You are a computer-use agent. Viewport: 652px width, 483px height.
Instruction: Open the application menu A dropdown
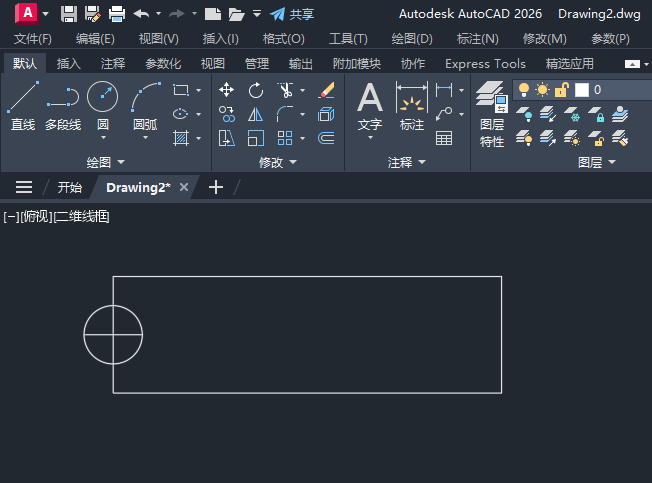[x=46, y=14]
